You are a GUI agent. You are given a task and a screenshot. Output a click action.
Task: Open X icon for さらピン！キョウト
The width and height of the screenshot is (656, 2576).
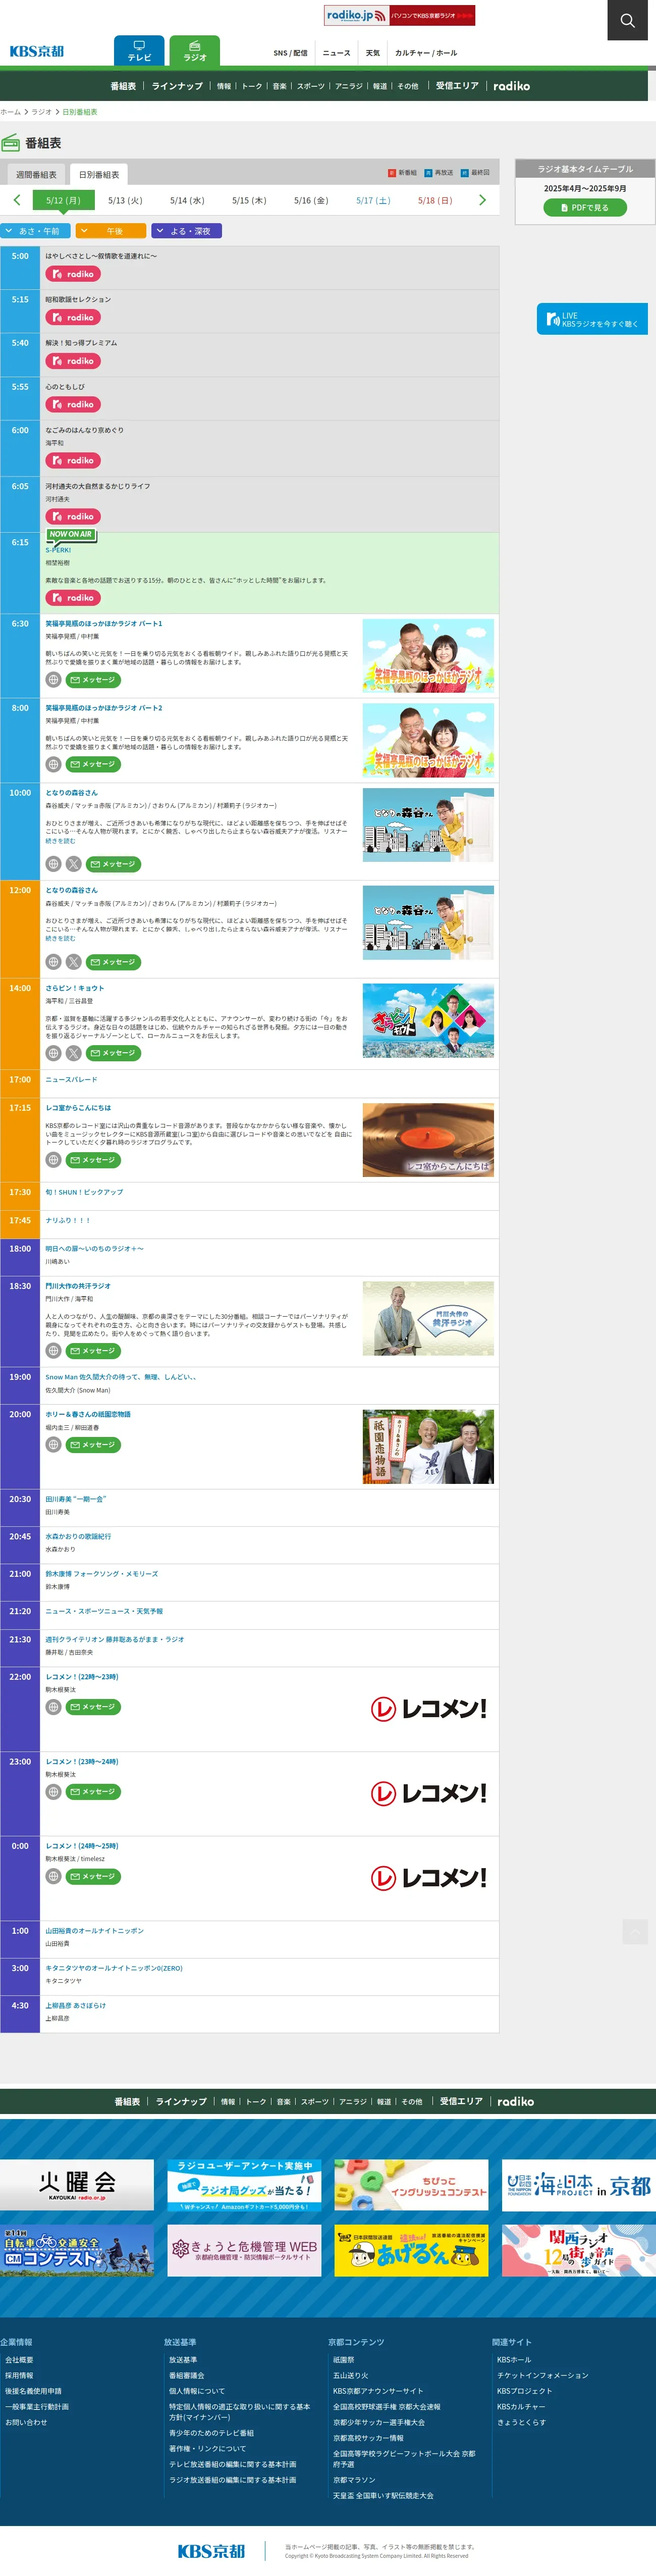tap(74, 1053)
